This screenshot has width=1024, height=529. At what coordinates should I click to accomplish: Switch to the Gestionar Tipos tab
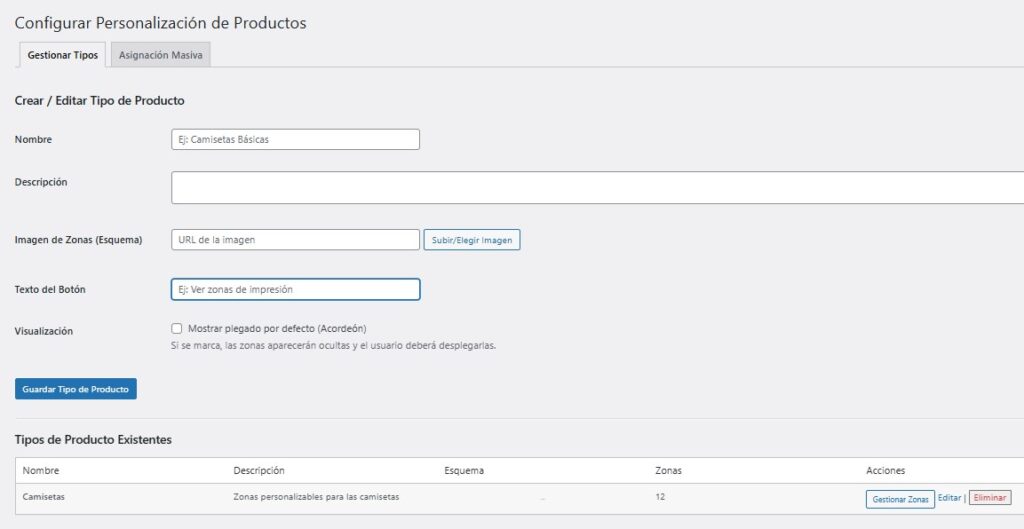click(62, 55)
